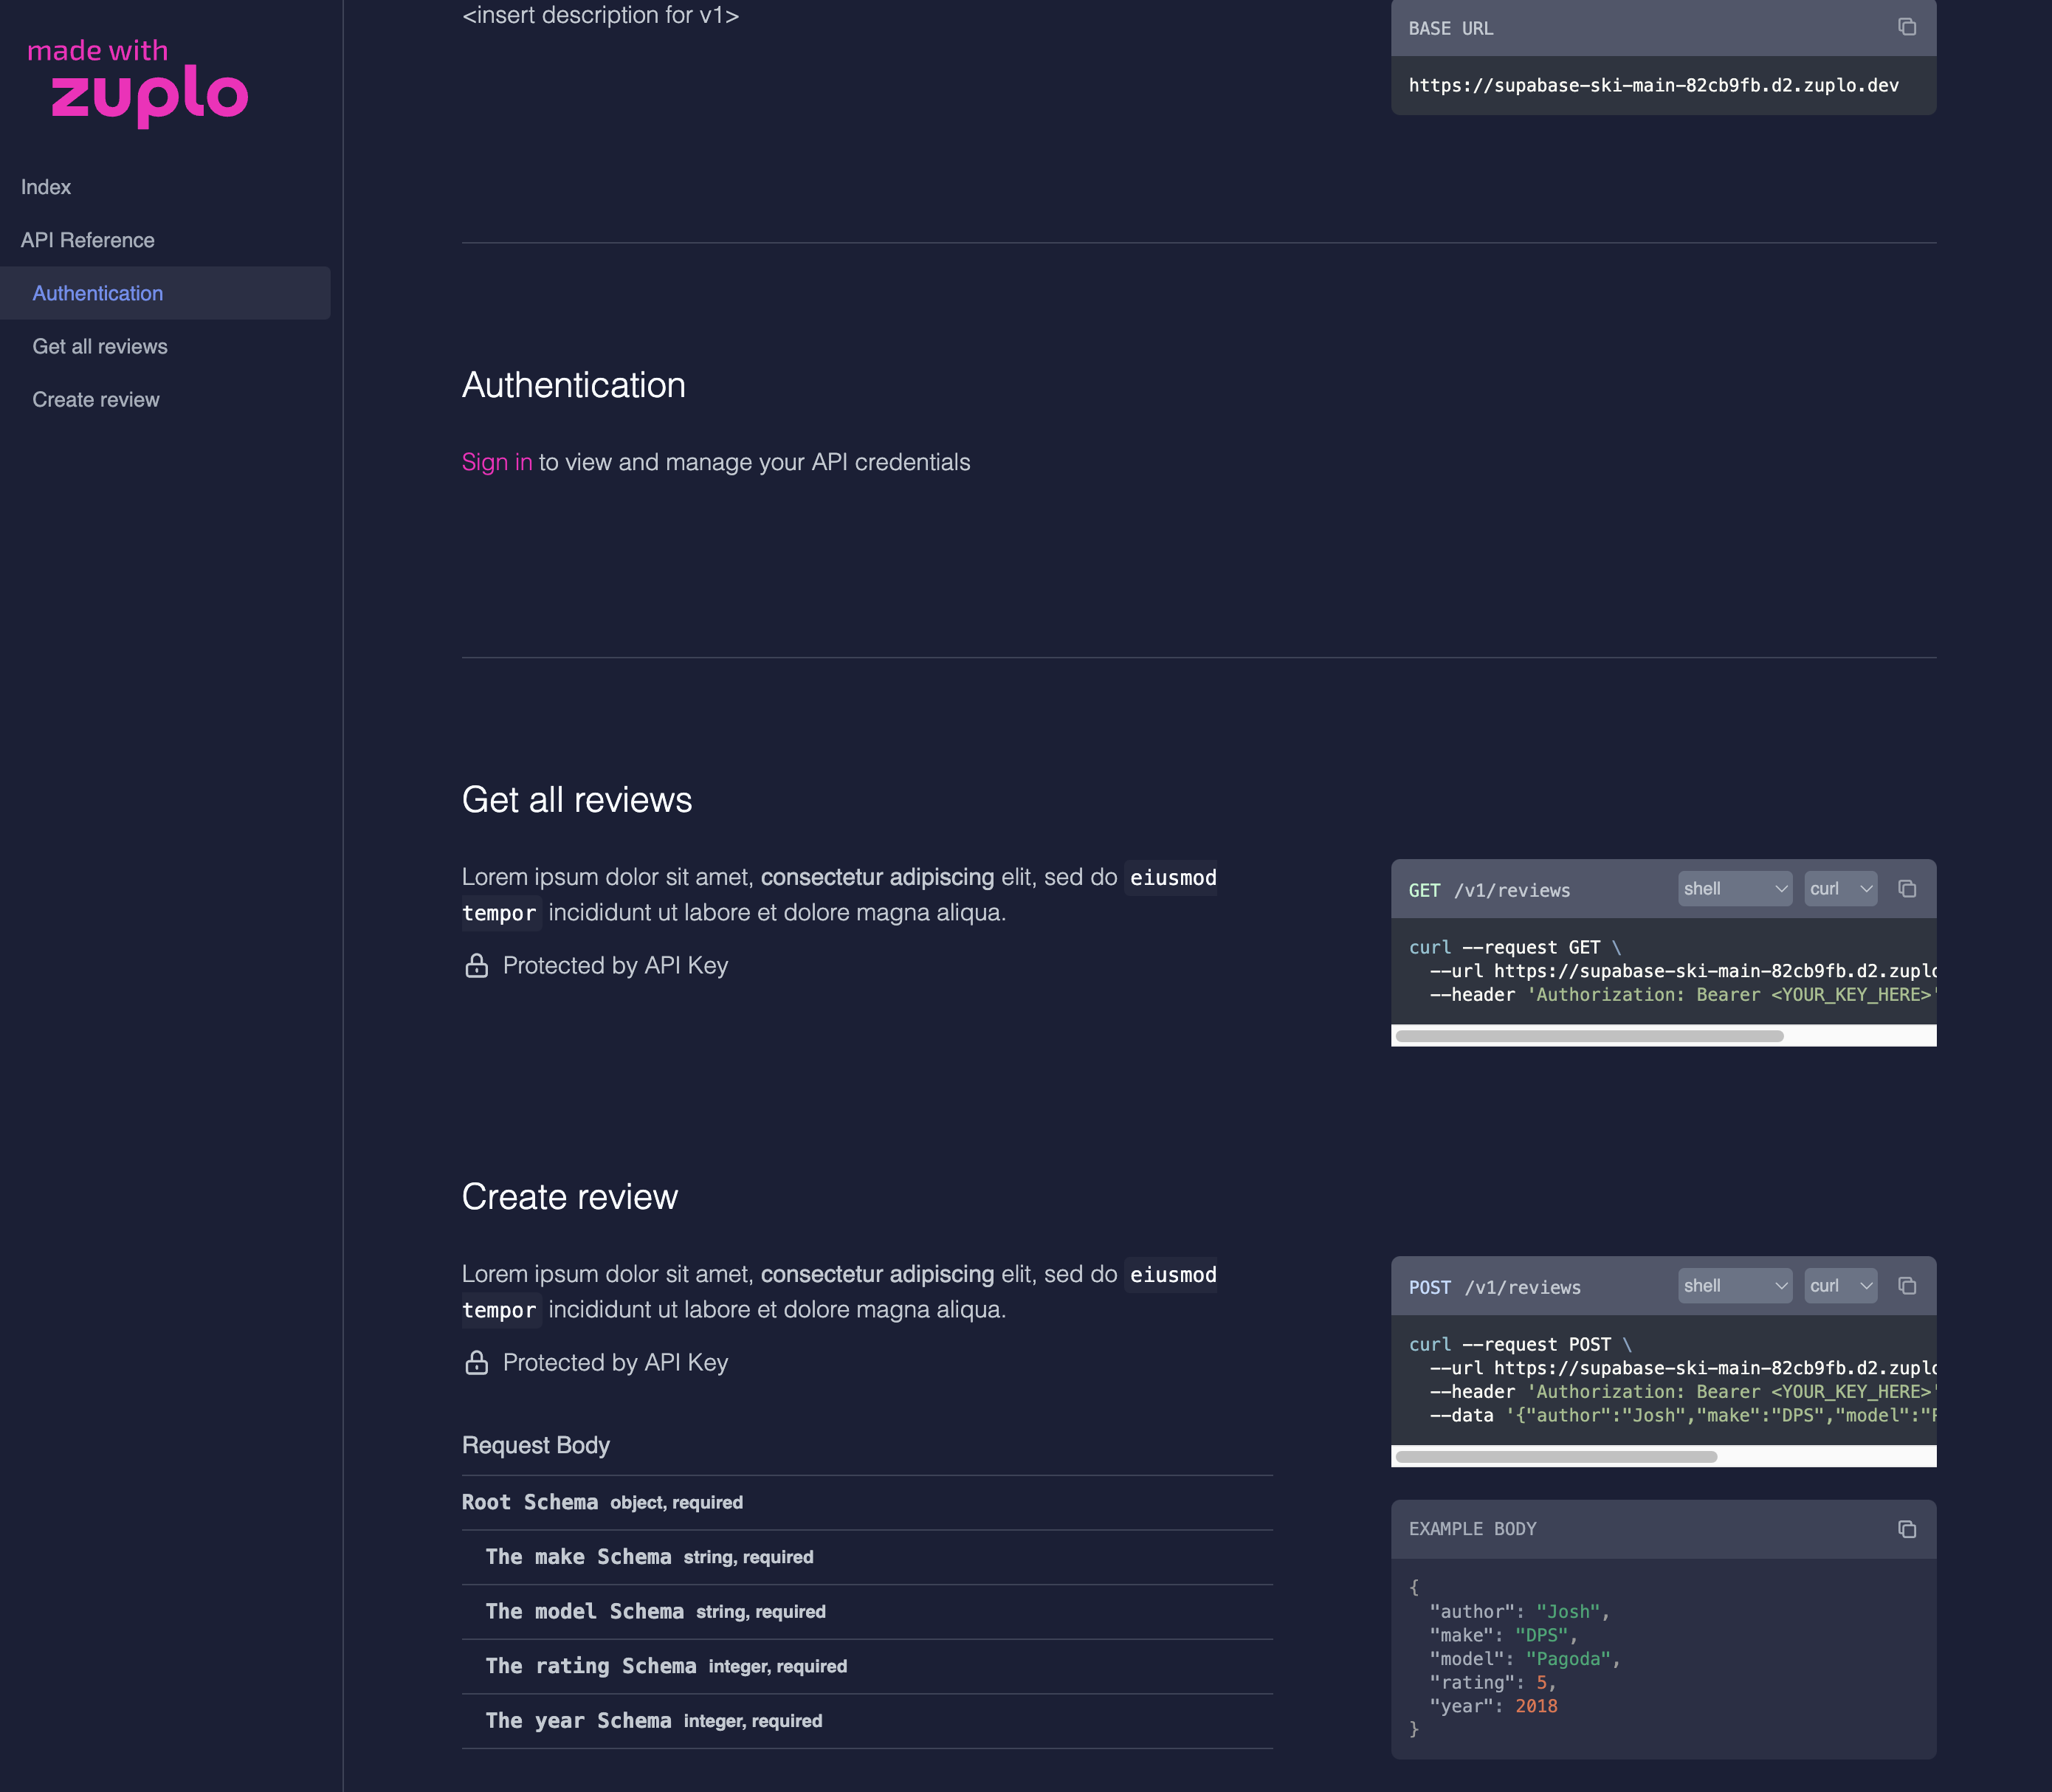Click the copy icon next to top BASE URL
This screenshot has width=2052, height=1792.
point(1907,26)
